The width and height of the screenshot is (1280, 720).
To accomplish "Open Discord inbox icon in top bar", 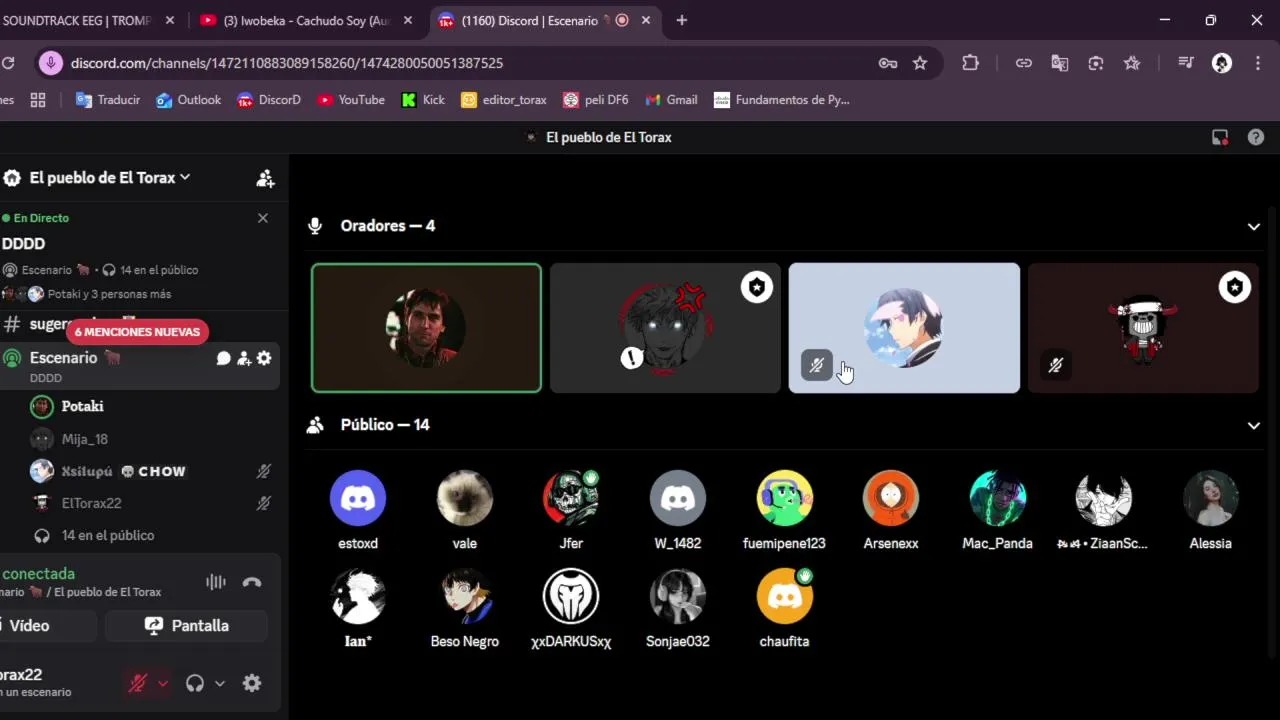I will (1220, 138).
